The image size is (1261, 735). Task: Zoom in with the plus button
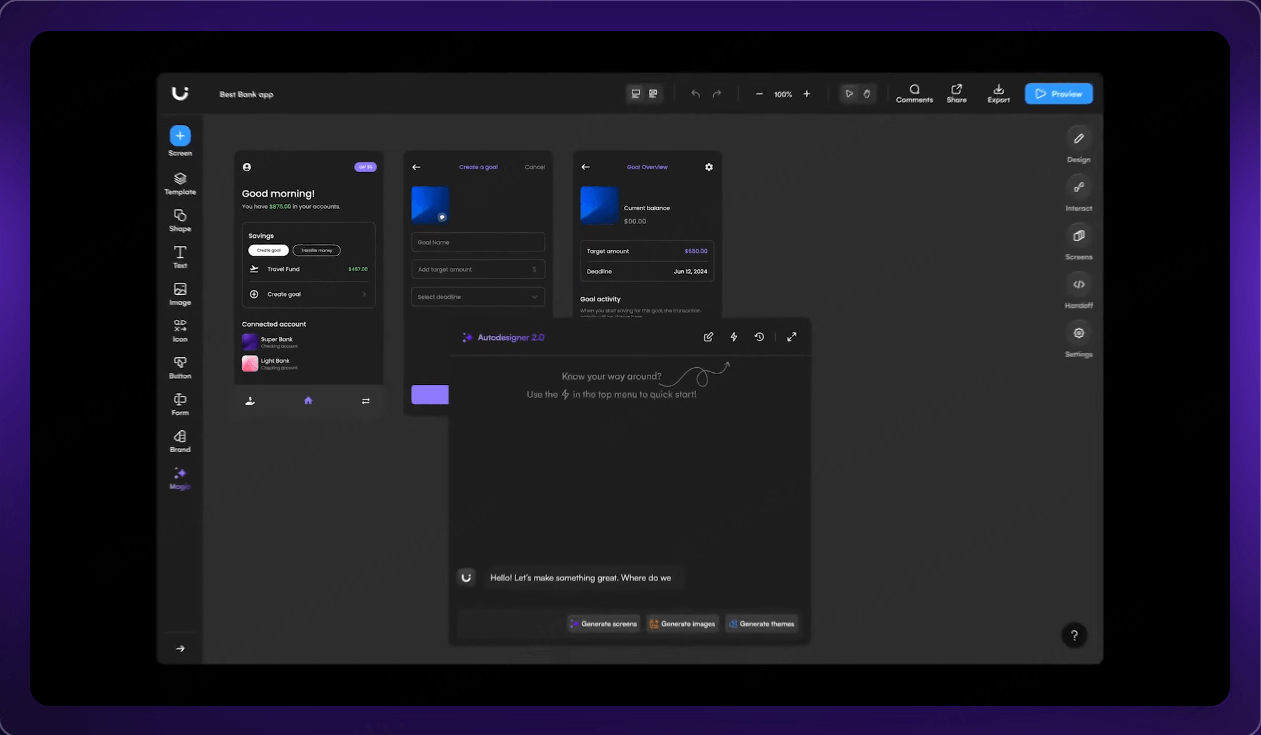pos(807,94)
